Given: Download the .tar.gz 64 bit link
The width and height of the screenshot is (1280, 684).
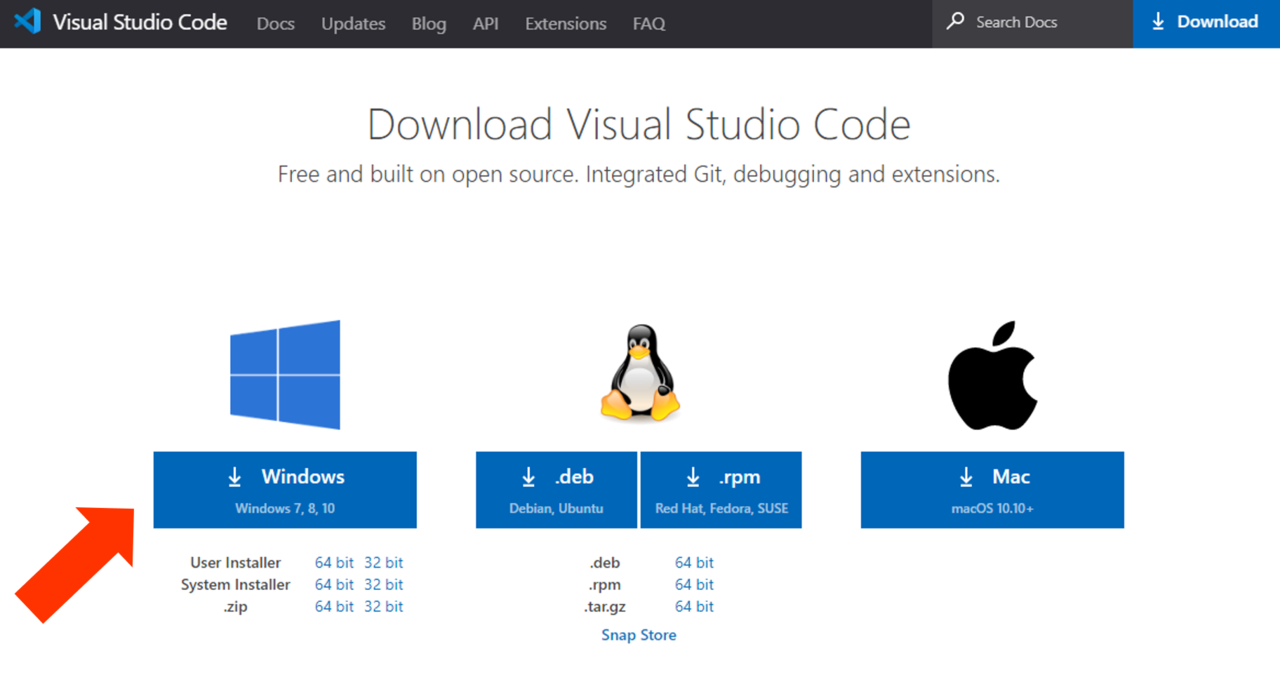Looking at the screenshot, I should point(694,607).
